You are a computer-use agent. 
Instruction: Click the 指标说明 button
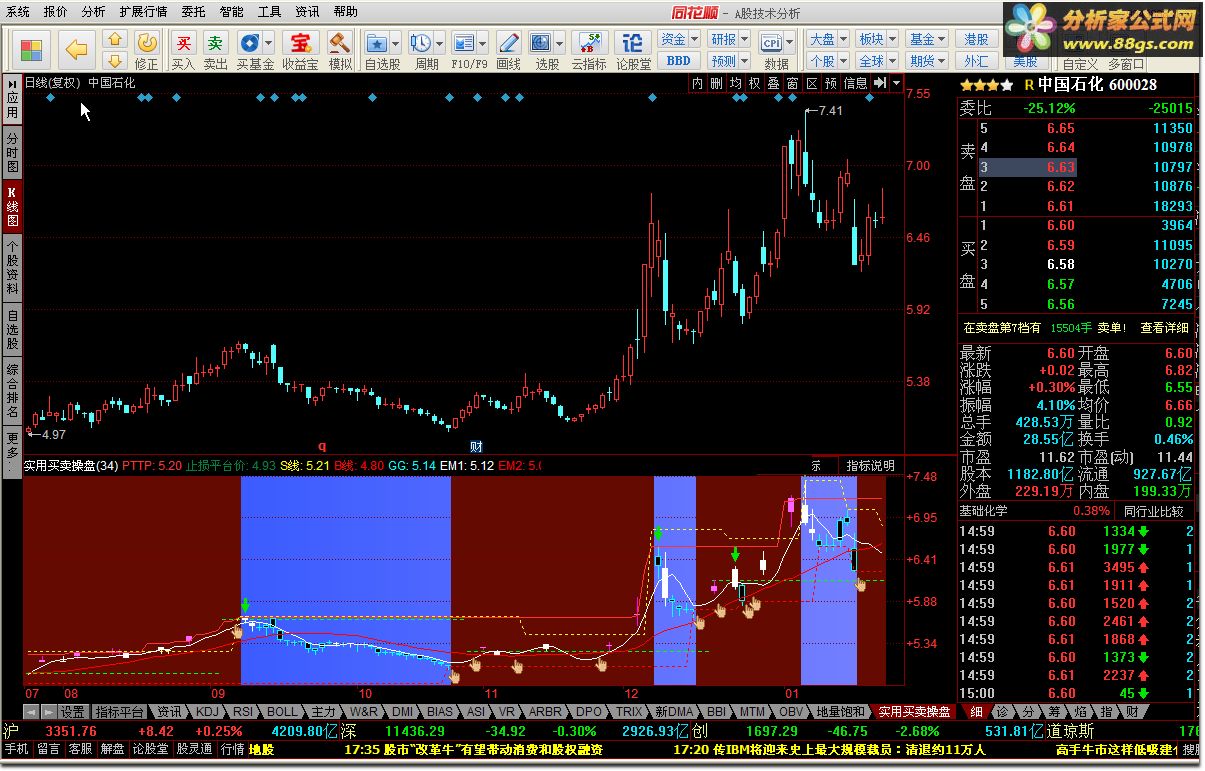[x=870, y=466]
